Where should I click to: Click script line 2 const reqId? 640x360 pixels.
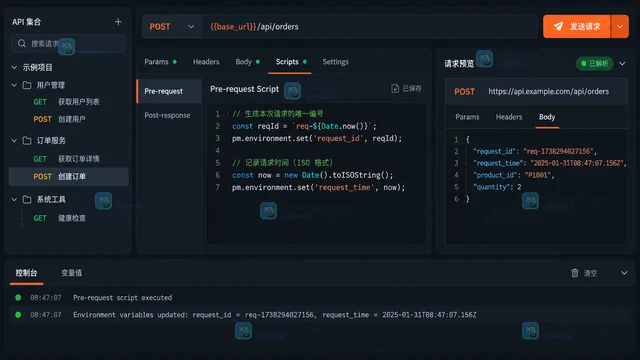tap(304, 126)
